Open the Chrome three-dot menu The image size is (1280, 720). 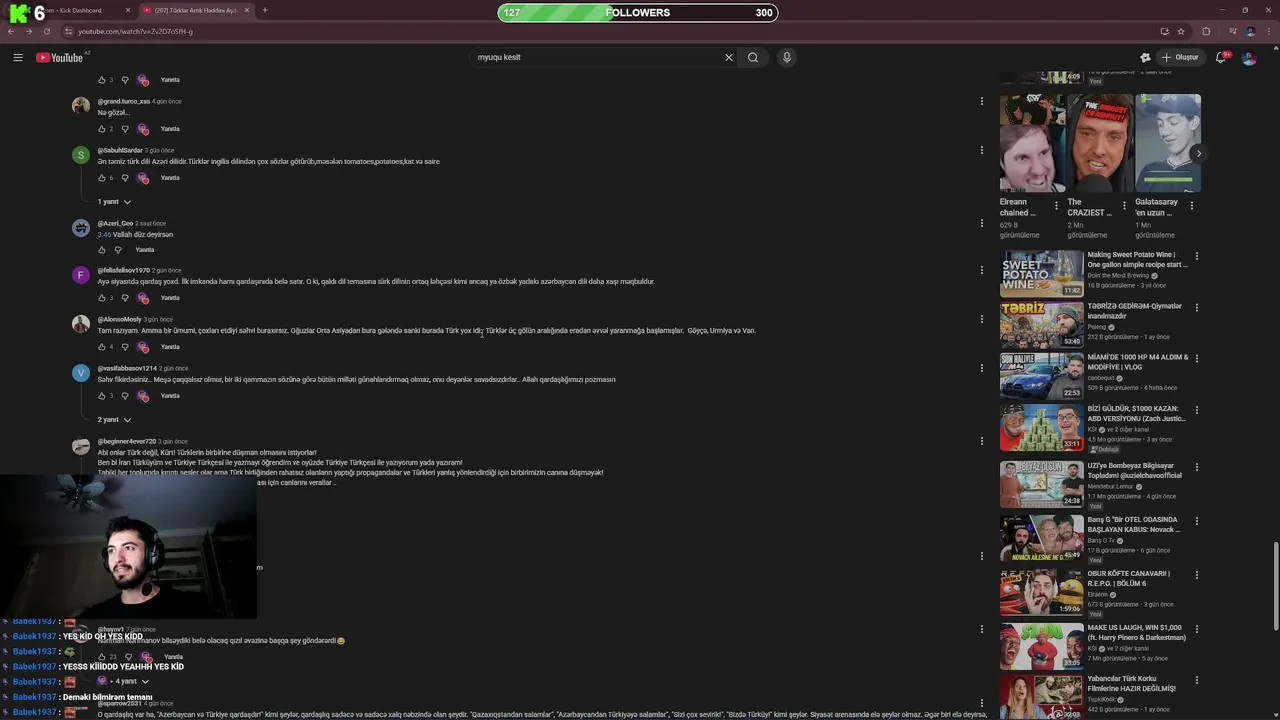tap(1268, 31)
